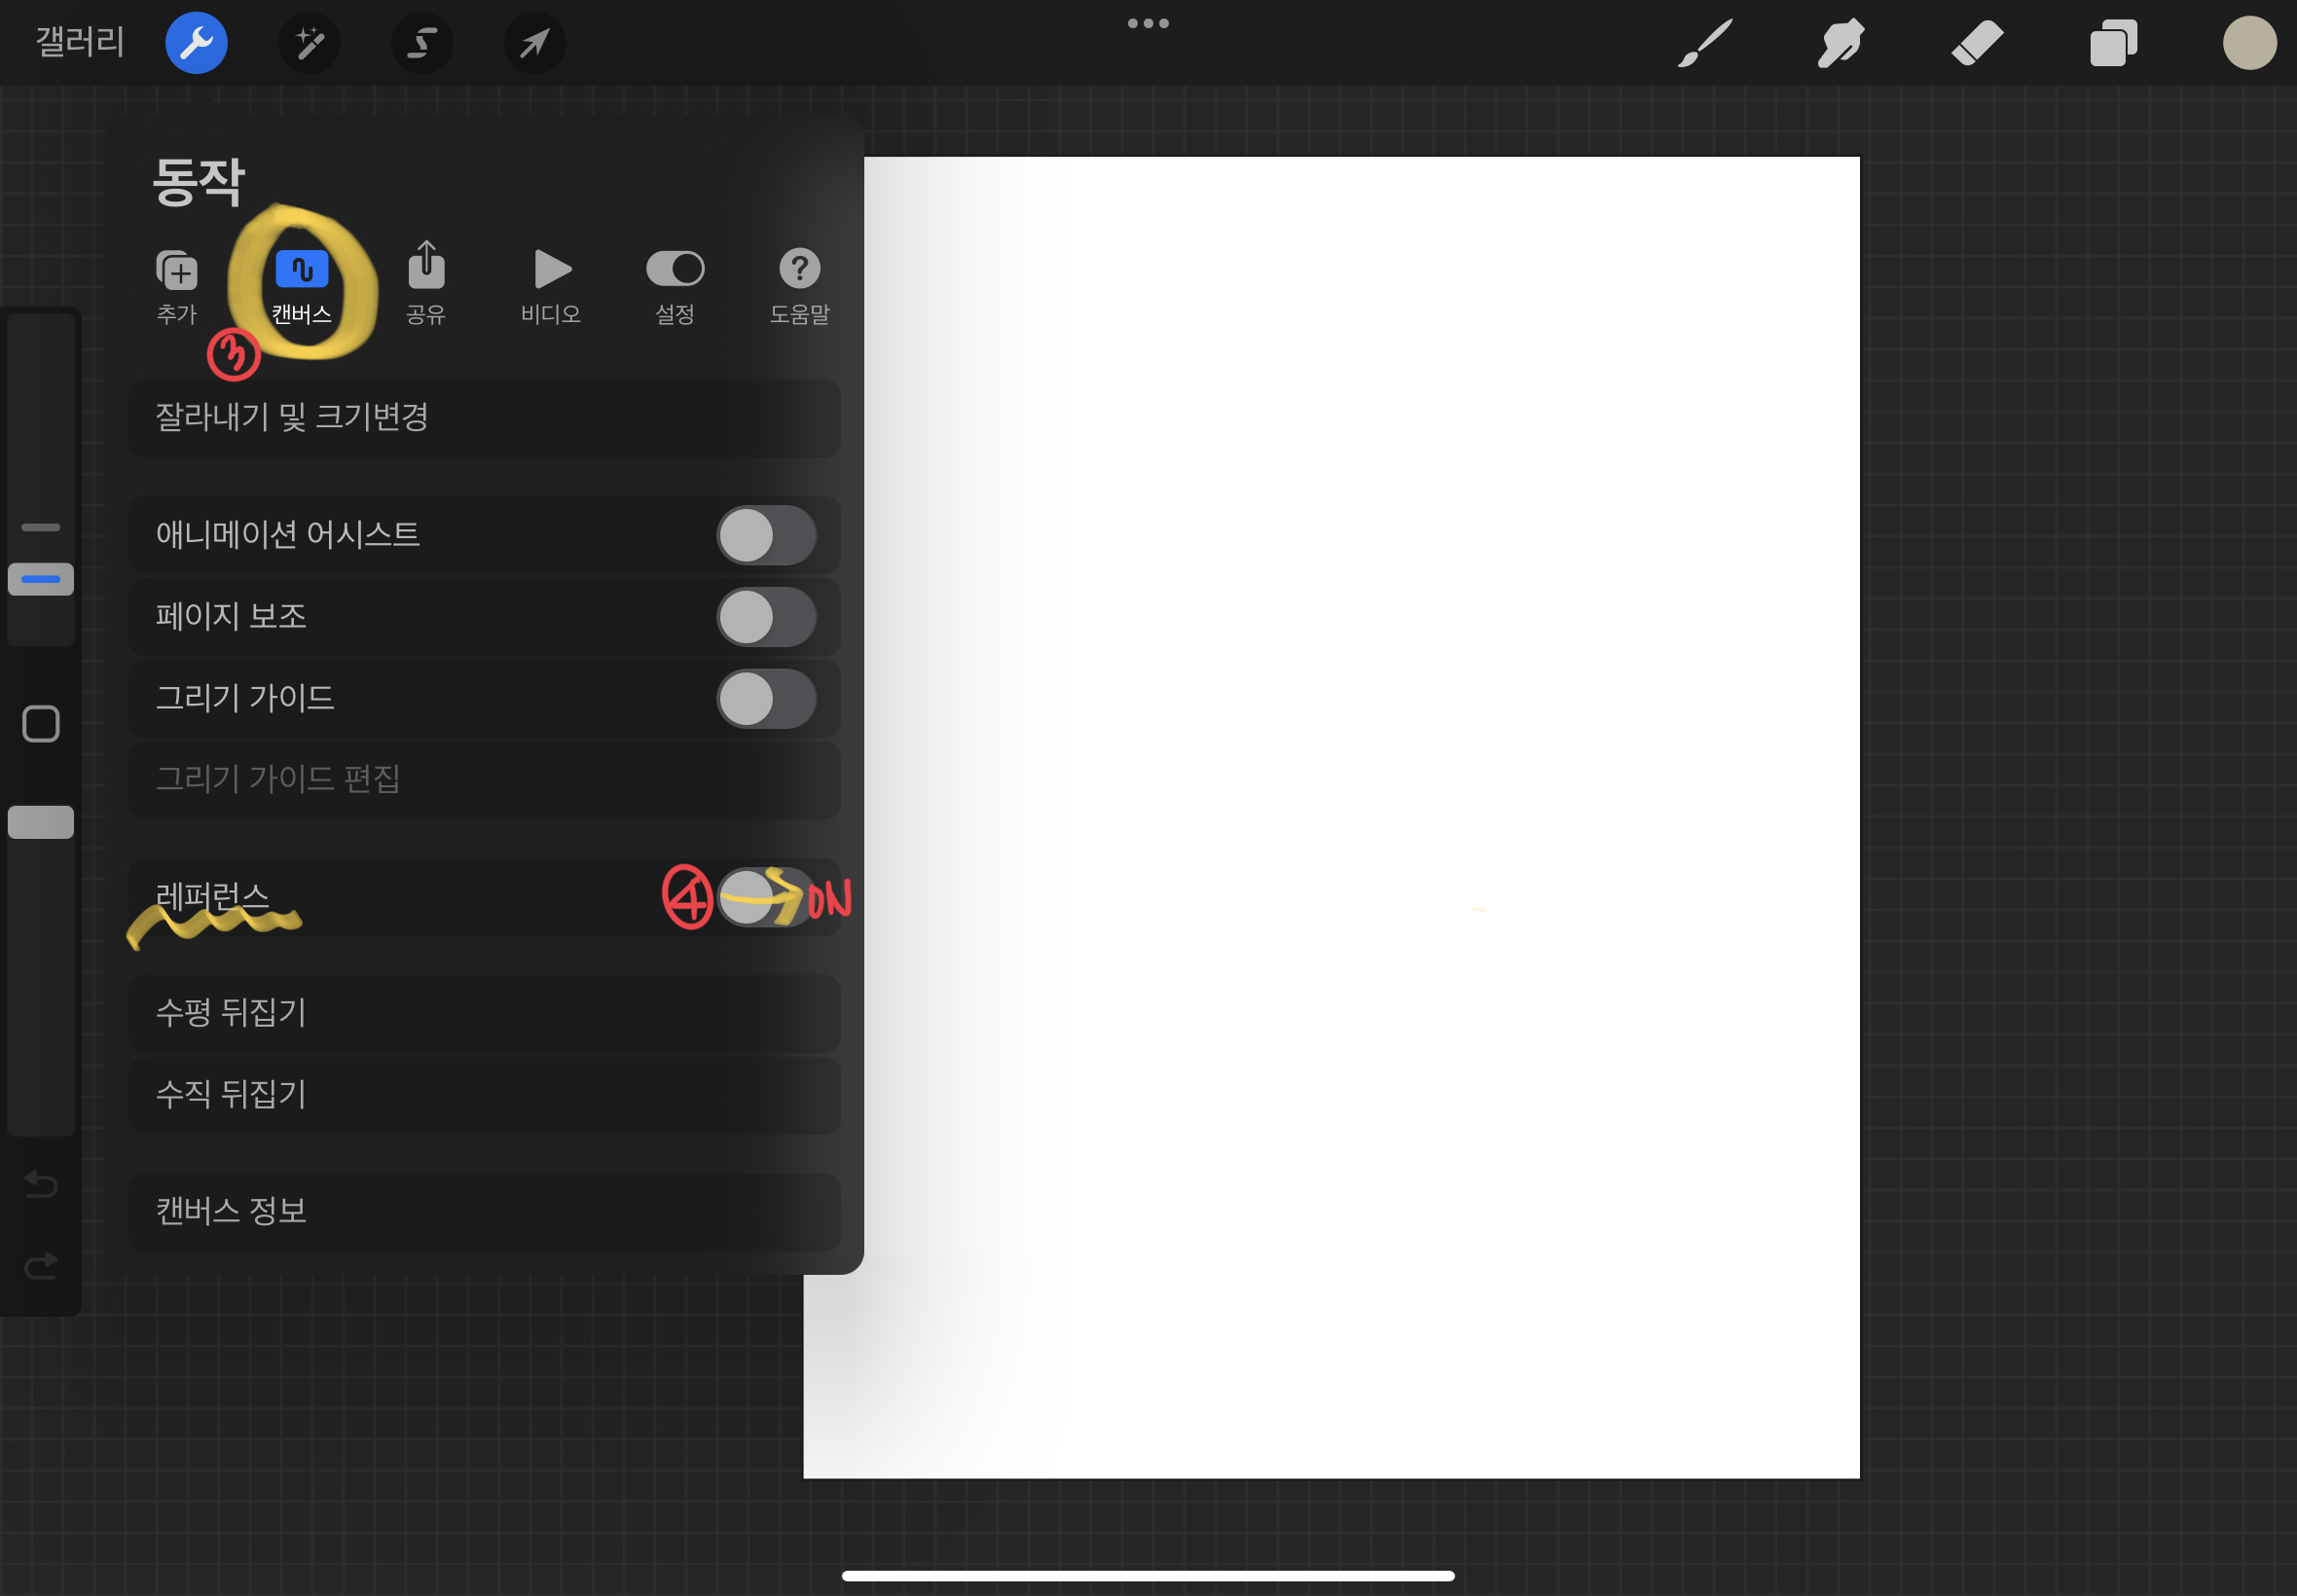2297x1596 pixels.
Task: Open the Actions wrench menu
Action: pyautogui.click(x=196, y=43)
